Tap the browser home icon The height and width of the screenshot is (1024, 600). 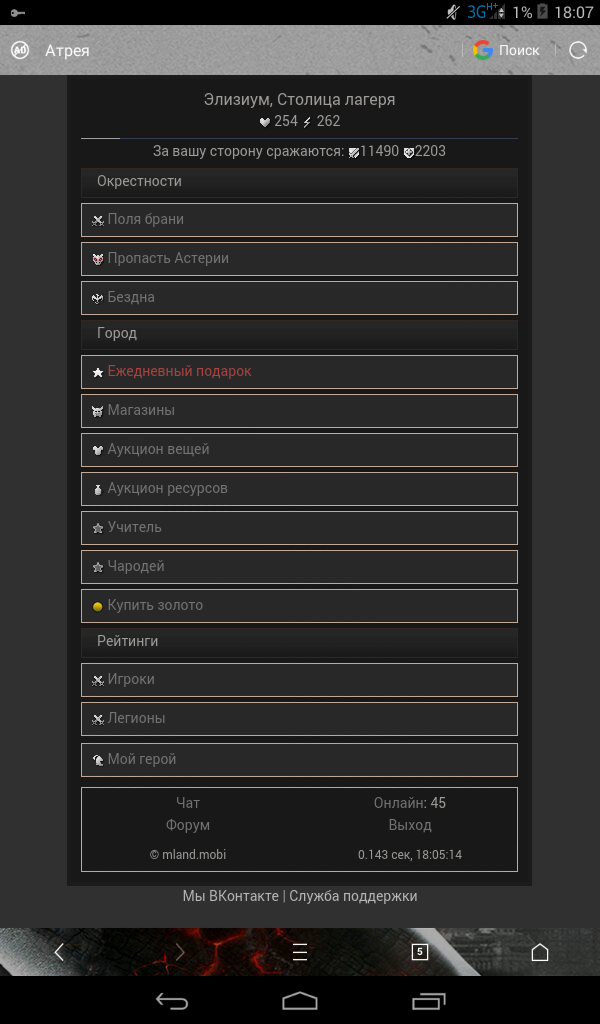[x=540, y=952]
